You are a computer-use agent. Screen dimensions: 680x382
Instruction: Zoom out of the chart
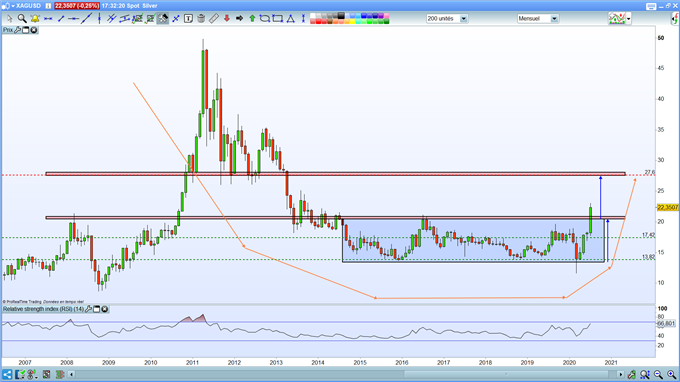[x=658, y=374]
